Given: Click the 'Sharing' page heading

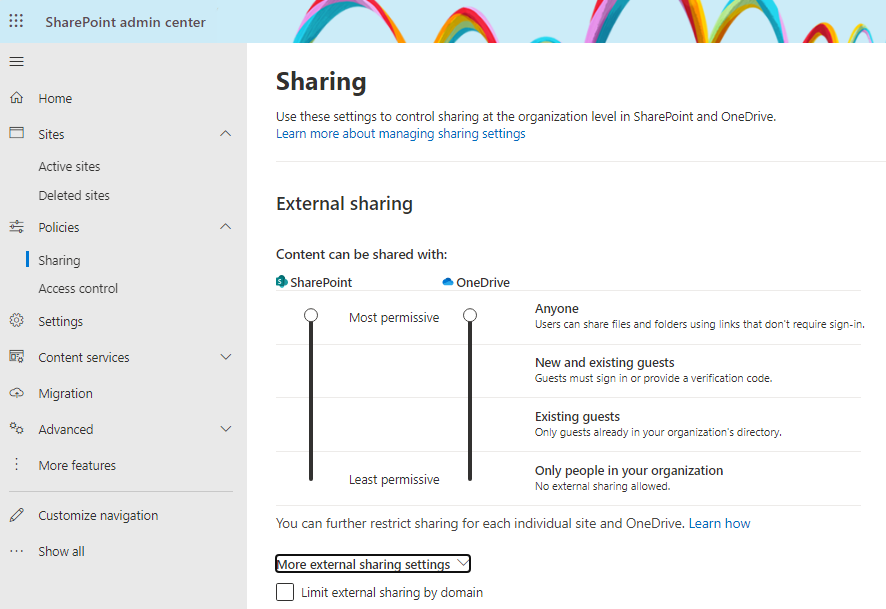Looking at the screenshot, I should click(x=321, y=82).
